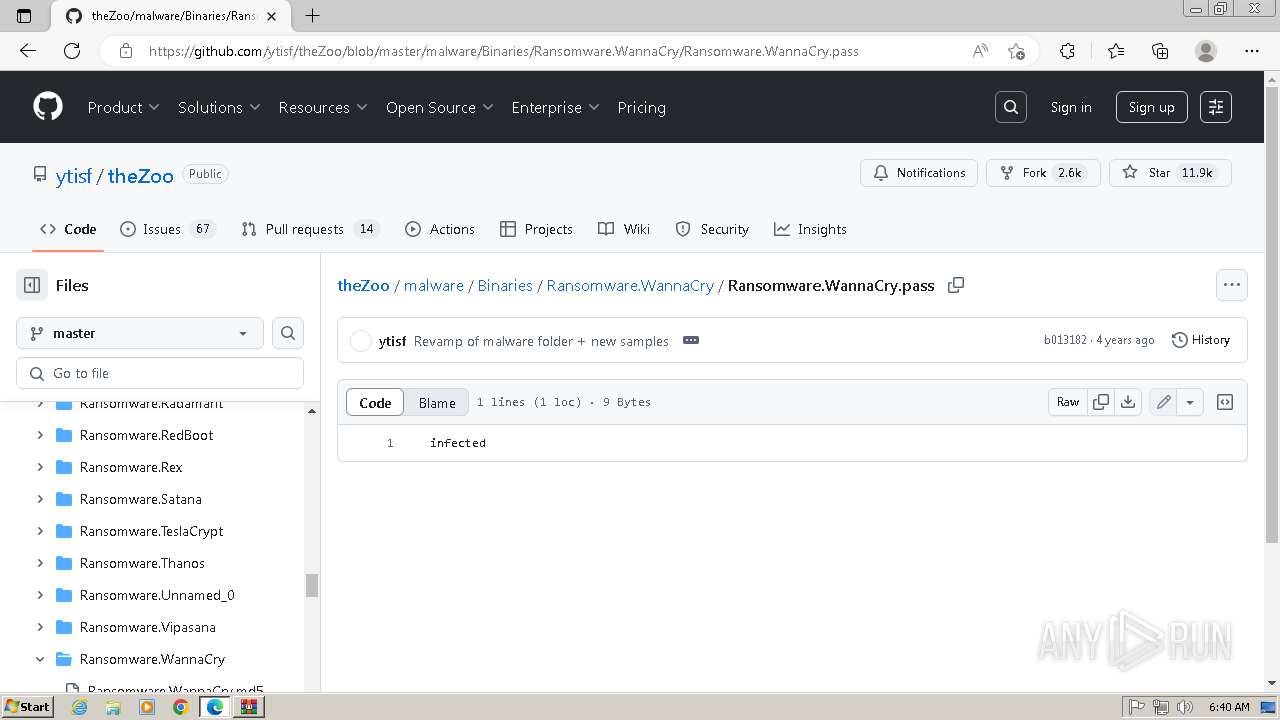Star the theZoo repository
This screenshot has width=1280, height=720.
pyautogui.click(x=1170, y=173)
